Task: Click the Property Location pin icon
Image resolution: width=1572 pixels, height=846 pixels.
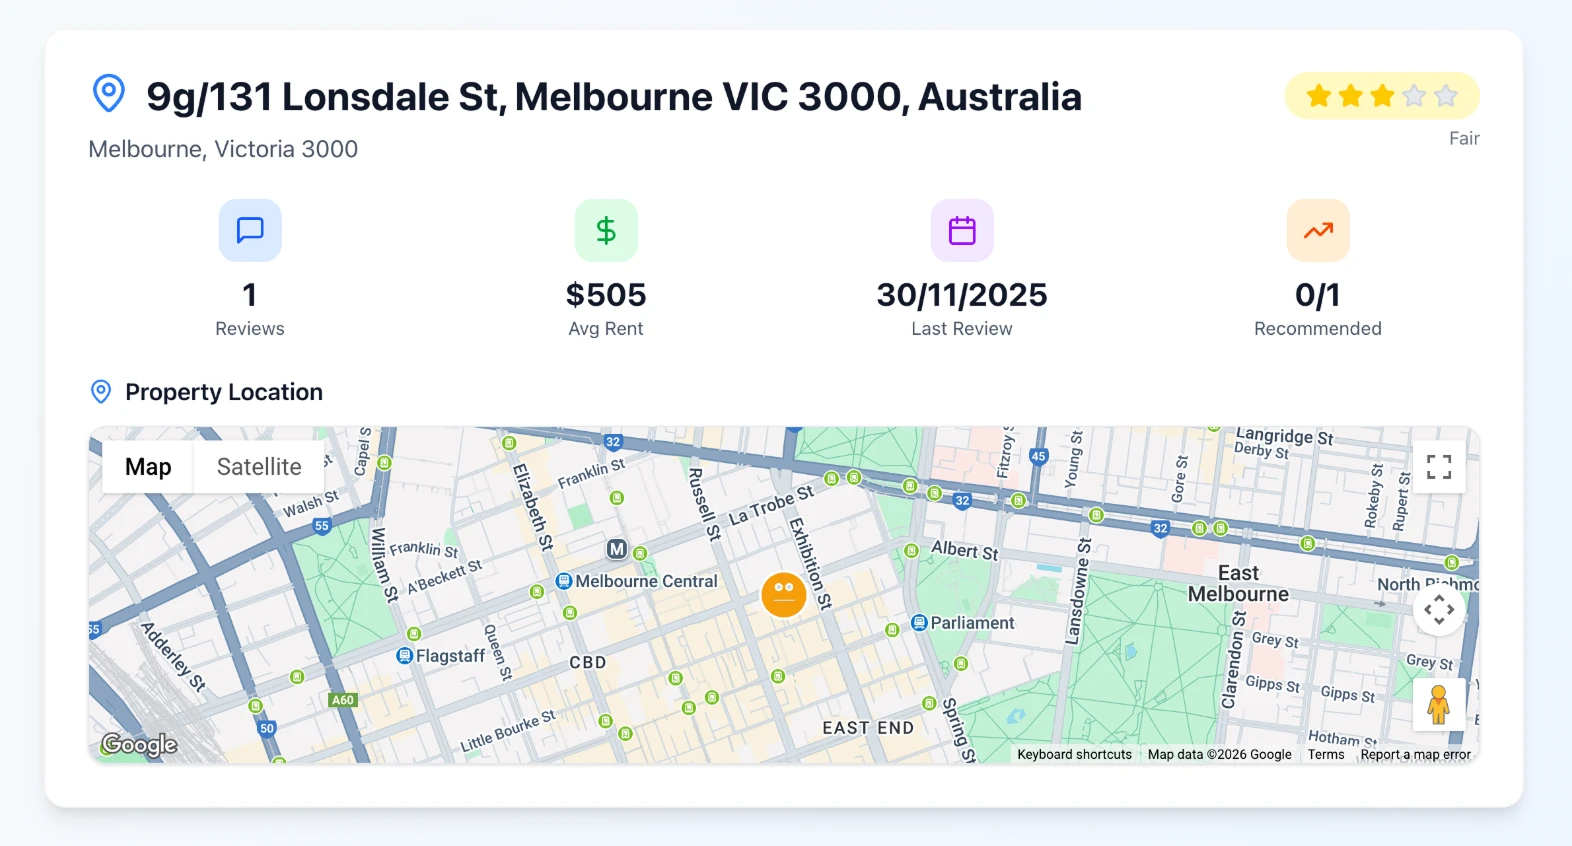Action: pyautogui.click(x=101, y=392)
